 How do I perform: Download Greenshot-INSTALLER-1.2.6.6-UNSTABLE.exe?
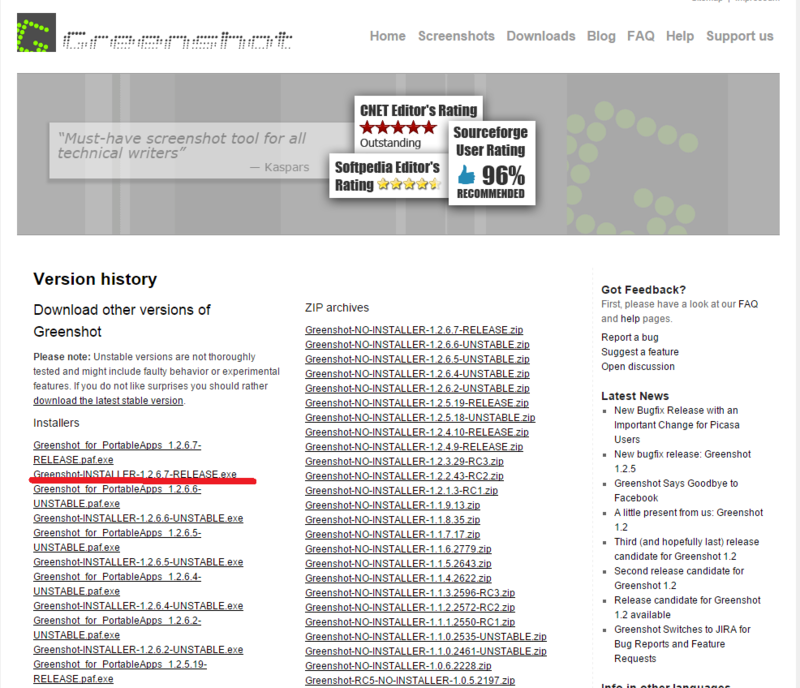point(138,518)
